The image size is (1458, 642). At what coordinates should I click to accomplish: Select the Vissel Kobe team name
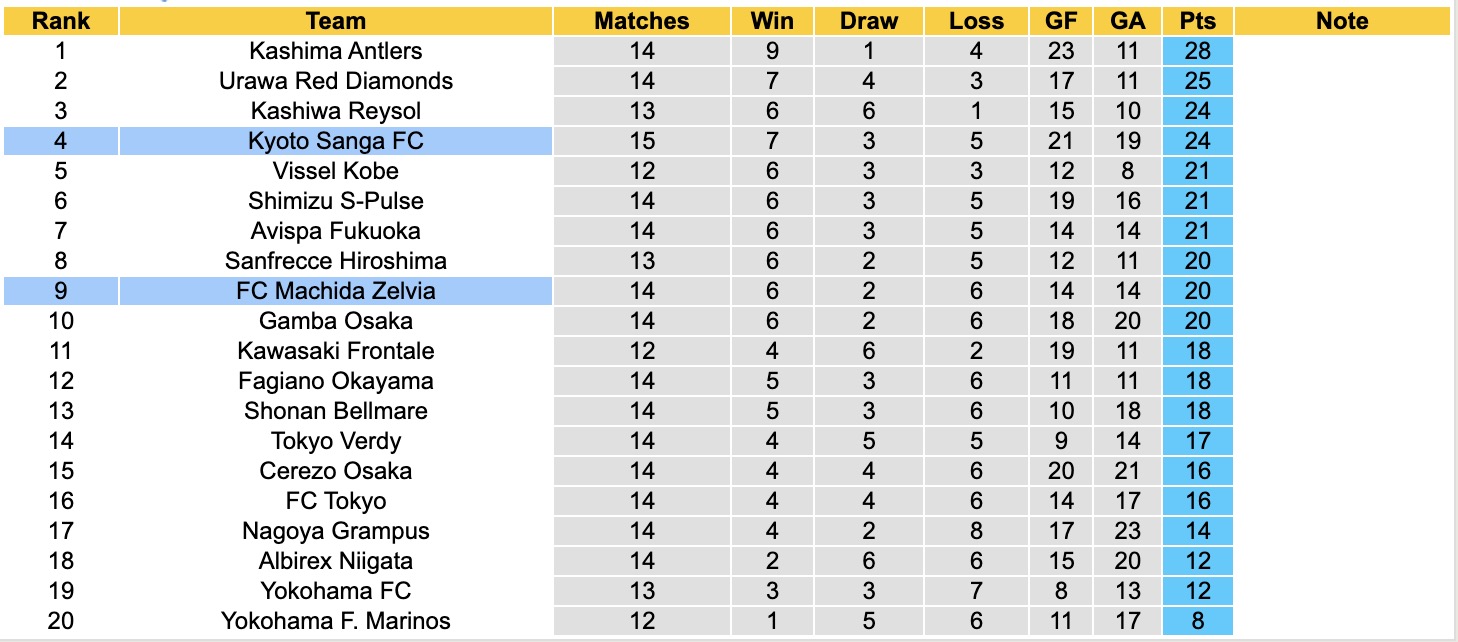tap(336, 171)
